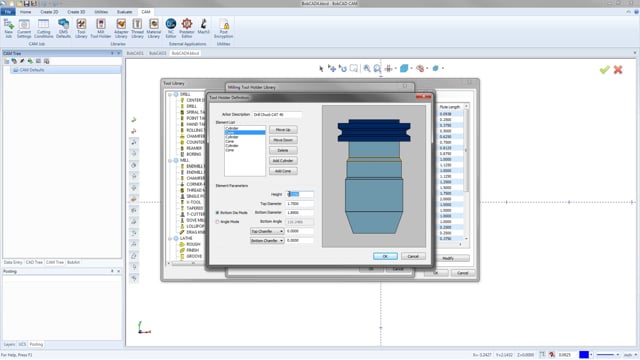Viewport: 640px width, 360px height.
Task: Click Delete in Tool Holder Definition
Action: (283, 150)
